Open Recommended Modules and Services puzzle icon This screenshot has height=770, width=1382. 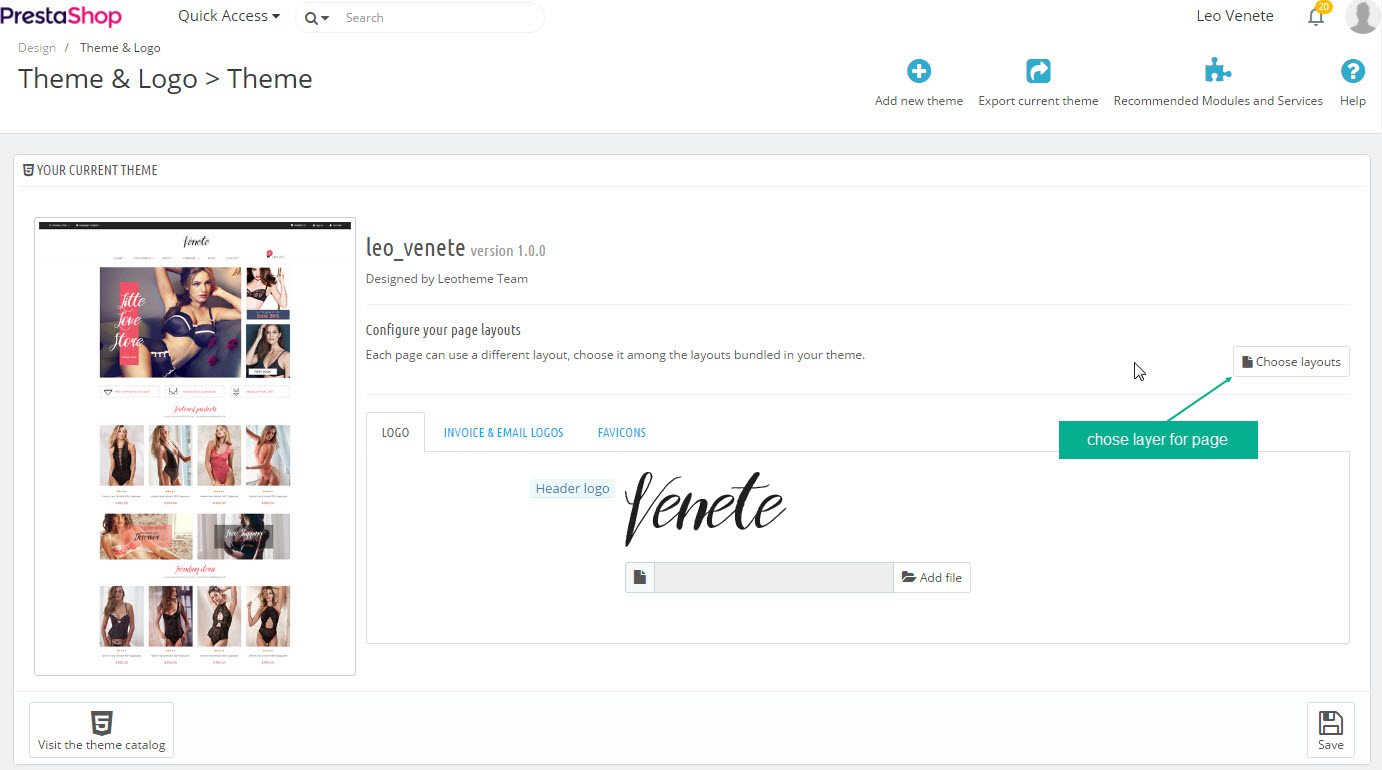[x=1217, y=72]
